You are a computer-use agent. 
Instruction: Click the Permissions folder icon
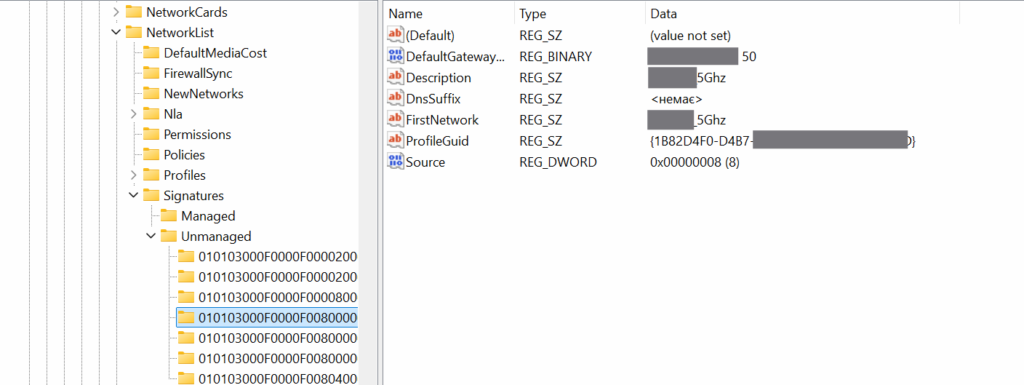click(x=152, y=134)
